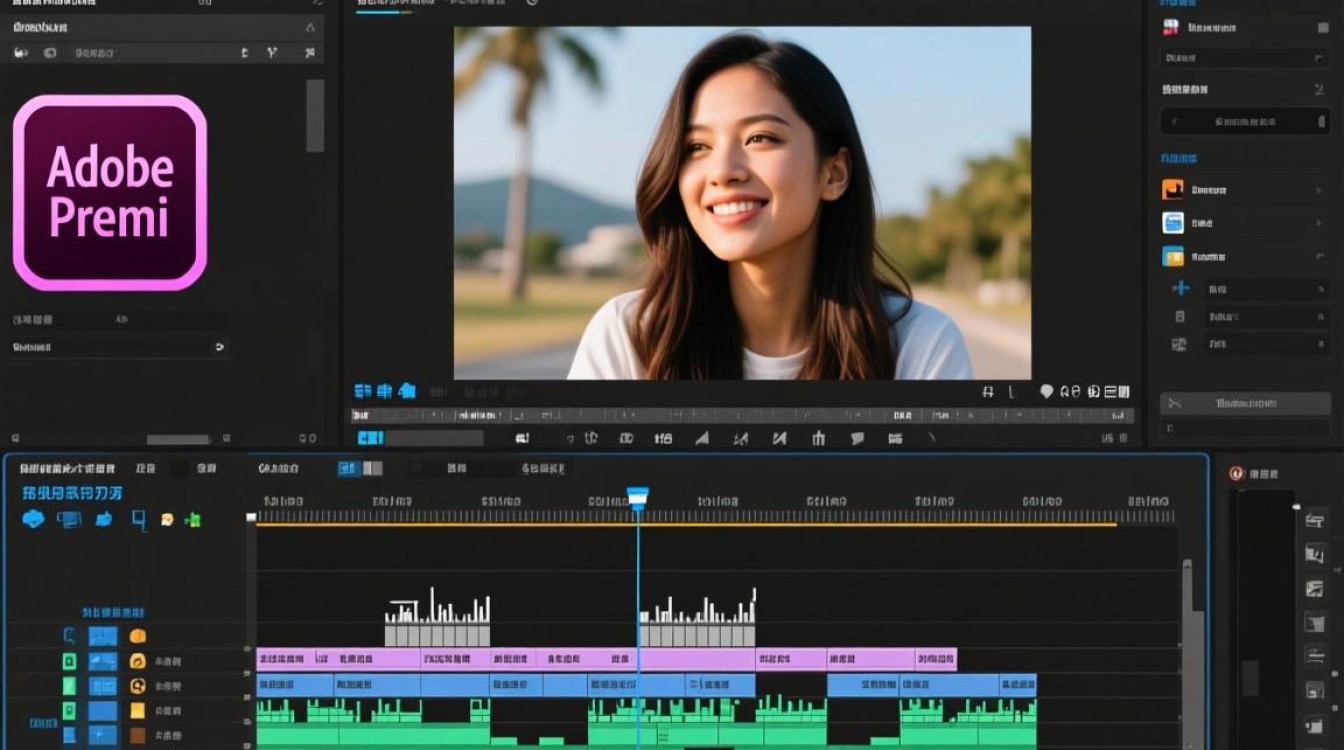Click the orange folder icon on the top track header
Screen dimensions: 1344x750
tap(138, 636)
